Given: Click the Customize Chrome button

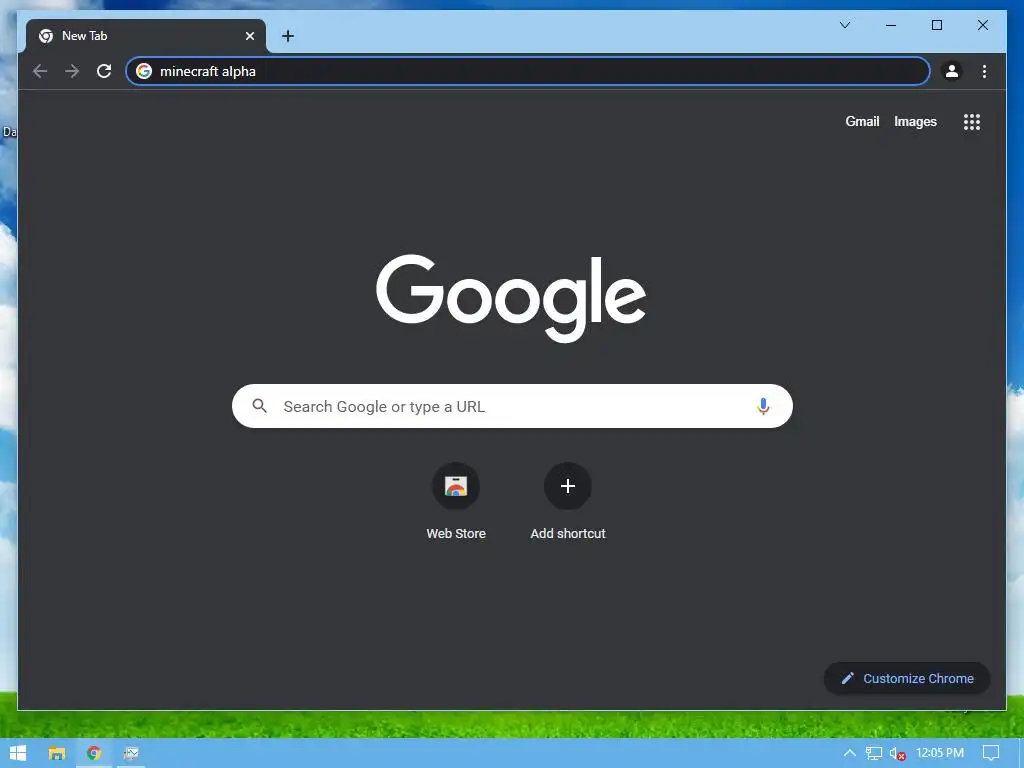Looking at the screenshot, I should click(x=907, y=679).
